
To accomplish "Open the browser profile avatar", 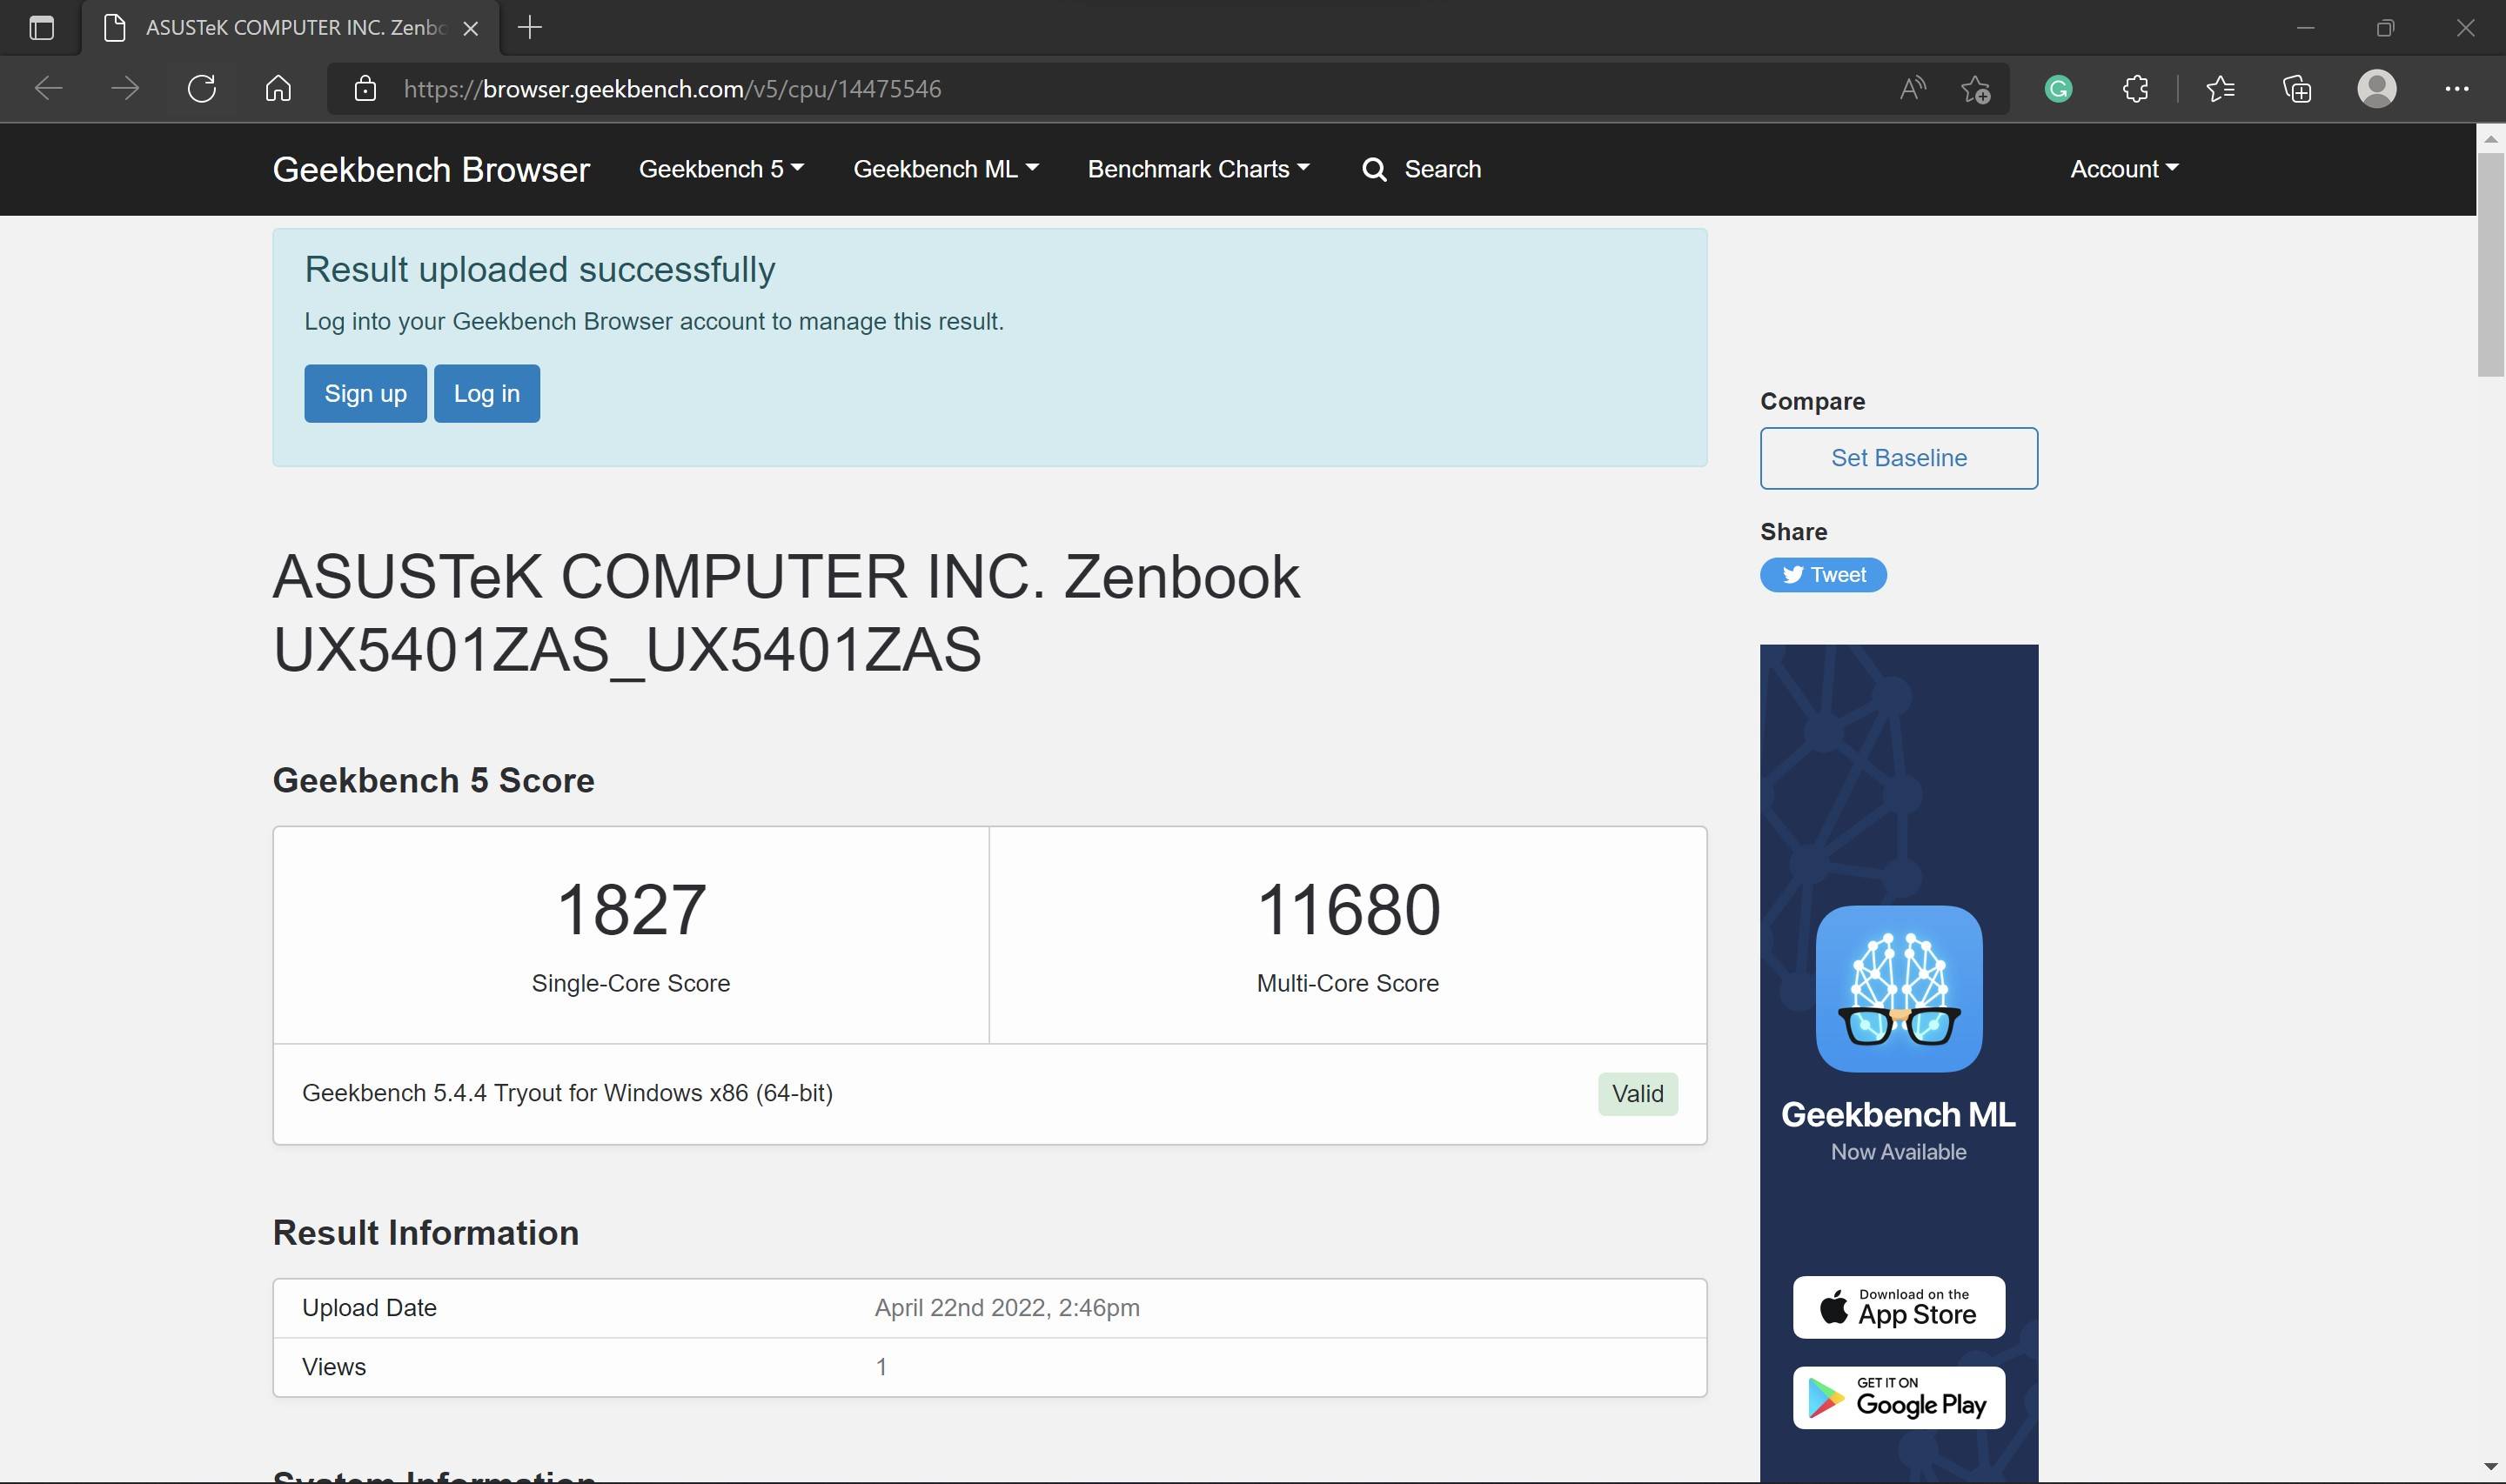I will (2377, 89).
